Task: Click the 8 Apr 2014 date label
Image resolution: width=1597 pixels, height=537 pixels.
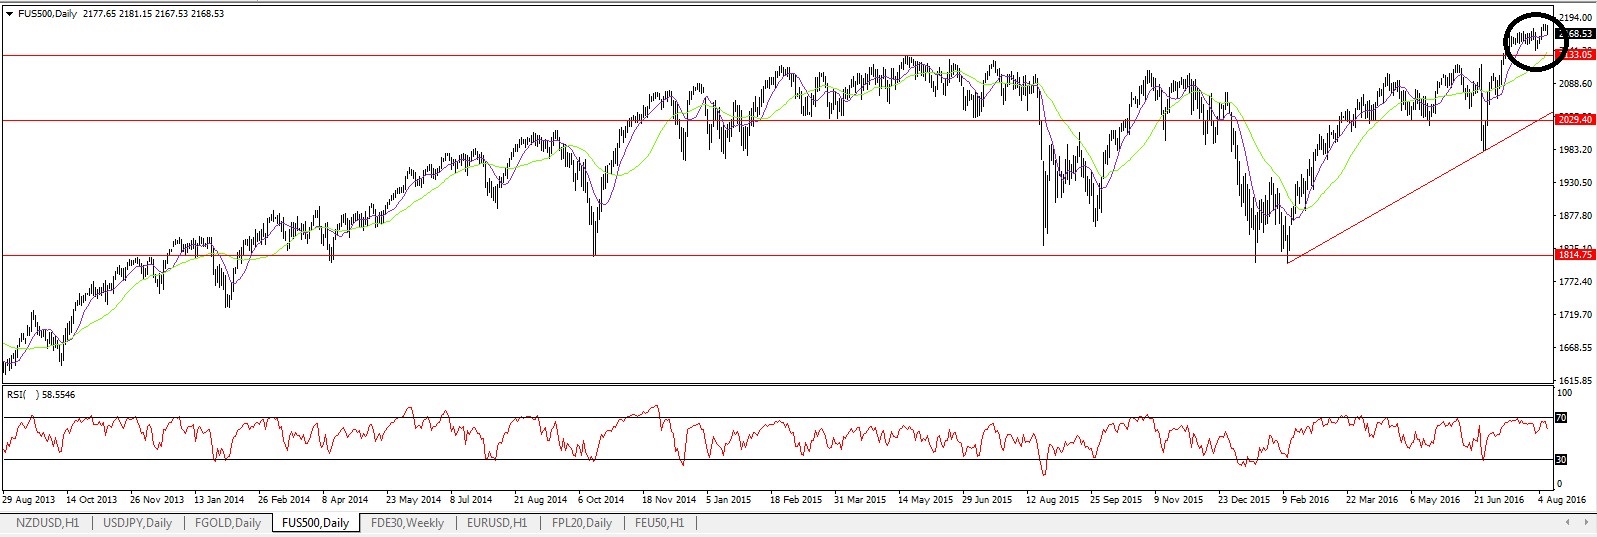Action: 345,499
